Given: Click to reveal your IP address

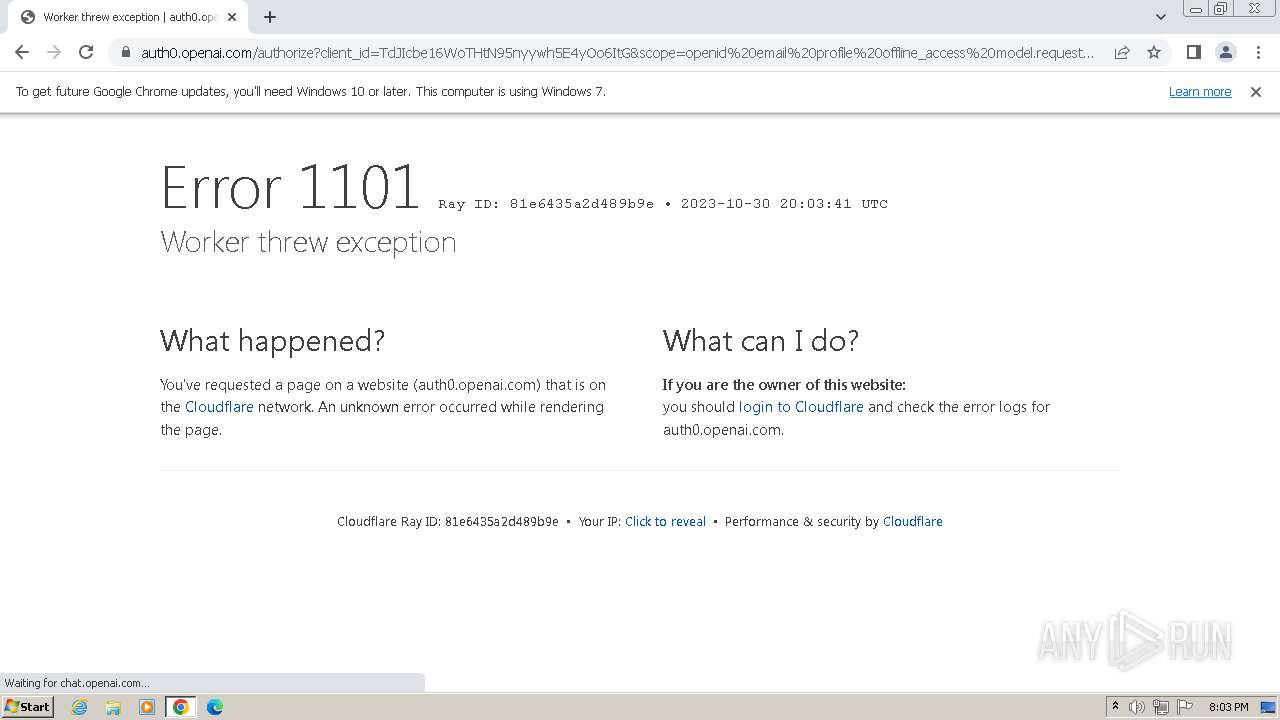Looking at the screenshot, I should coord(665,521).
